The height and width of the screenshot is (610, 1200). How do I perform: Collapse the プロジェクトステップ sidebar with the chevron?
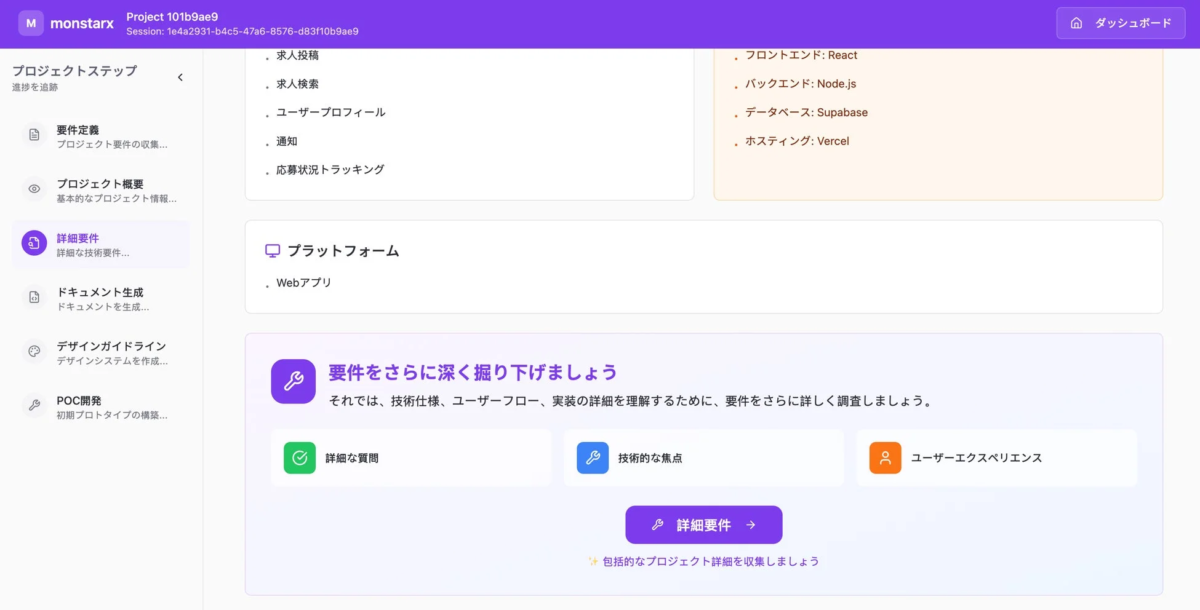(x=181, y=76)
